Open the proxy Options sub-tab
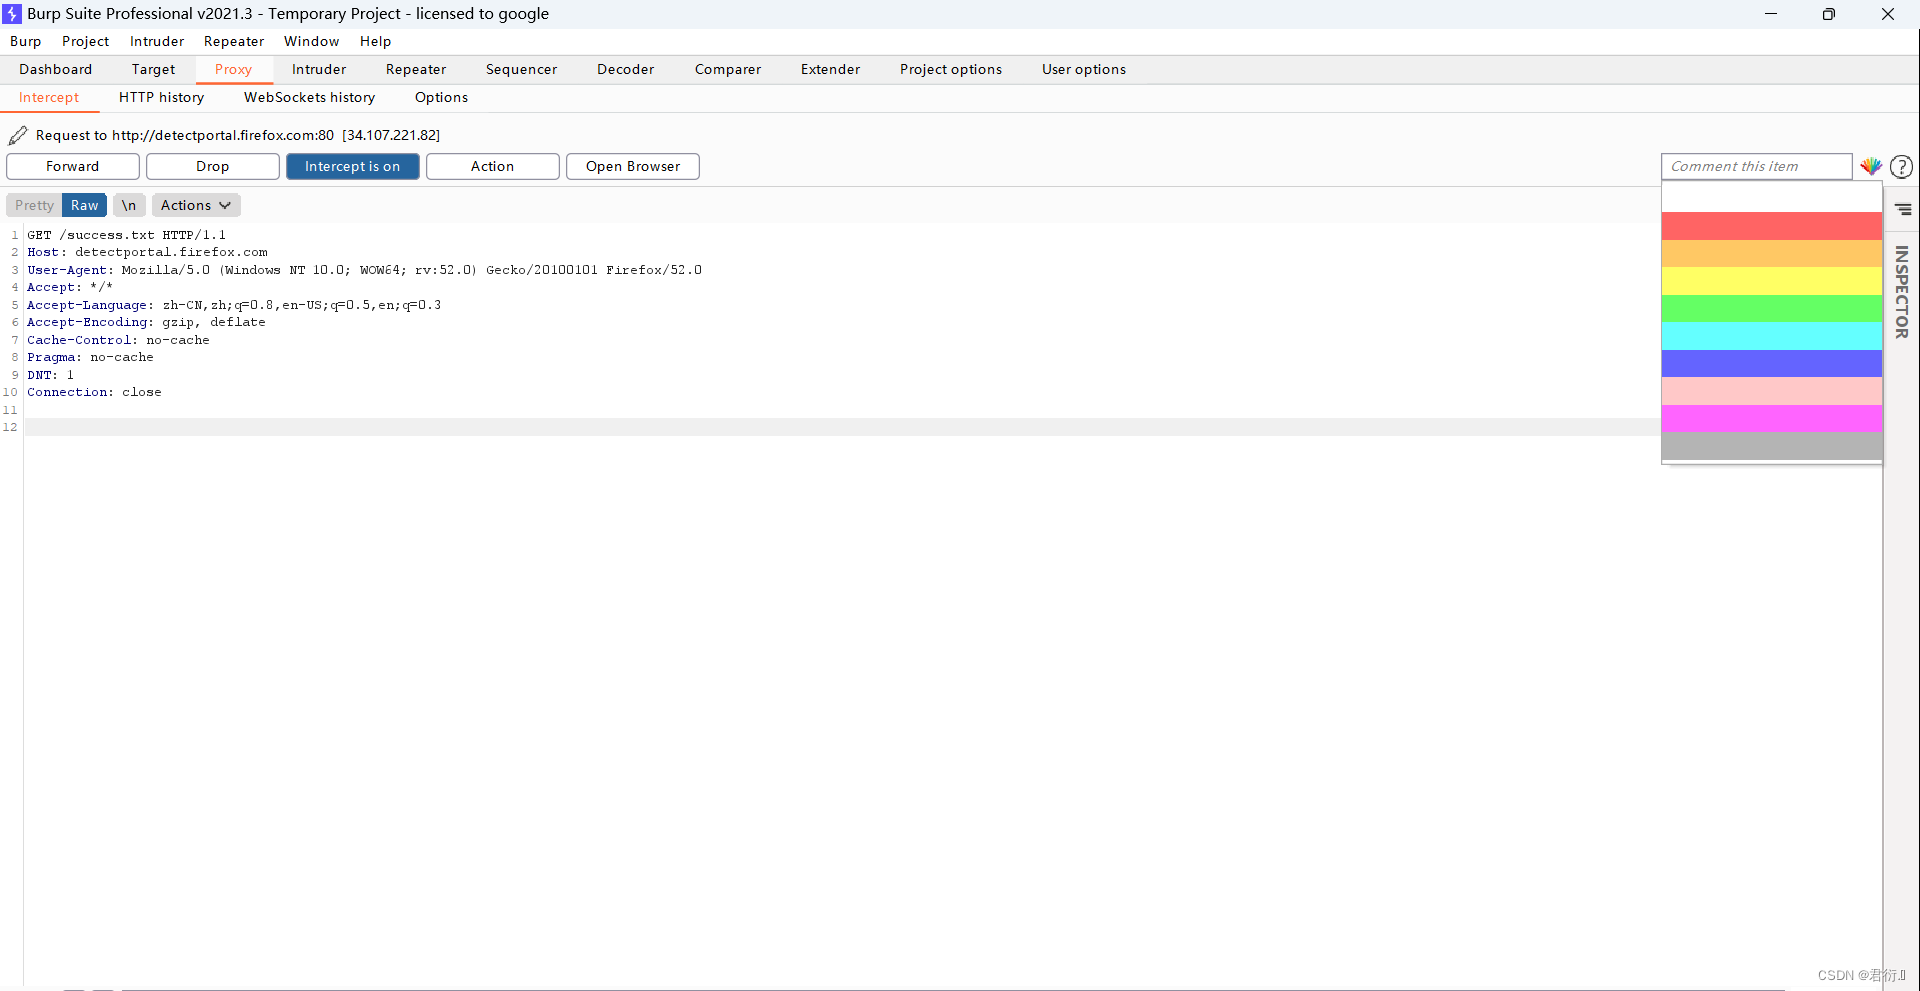Screen dimensions: 1920x991 coord(441,97)
